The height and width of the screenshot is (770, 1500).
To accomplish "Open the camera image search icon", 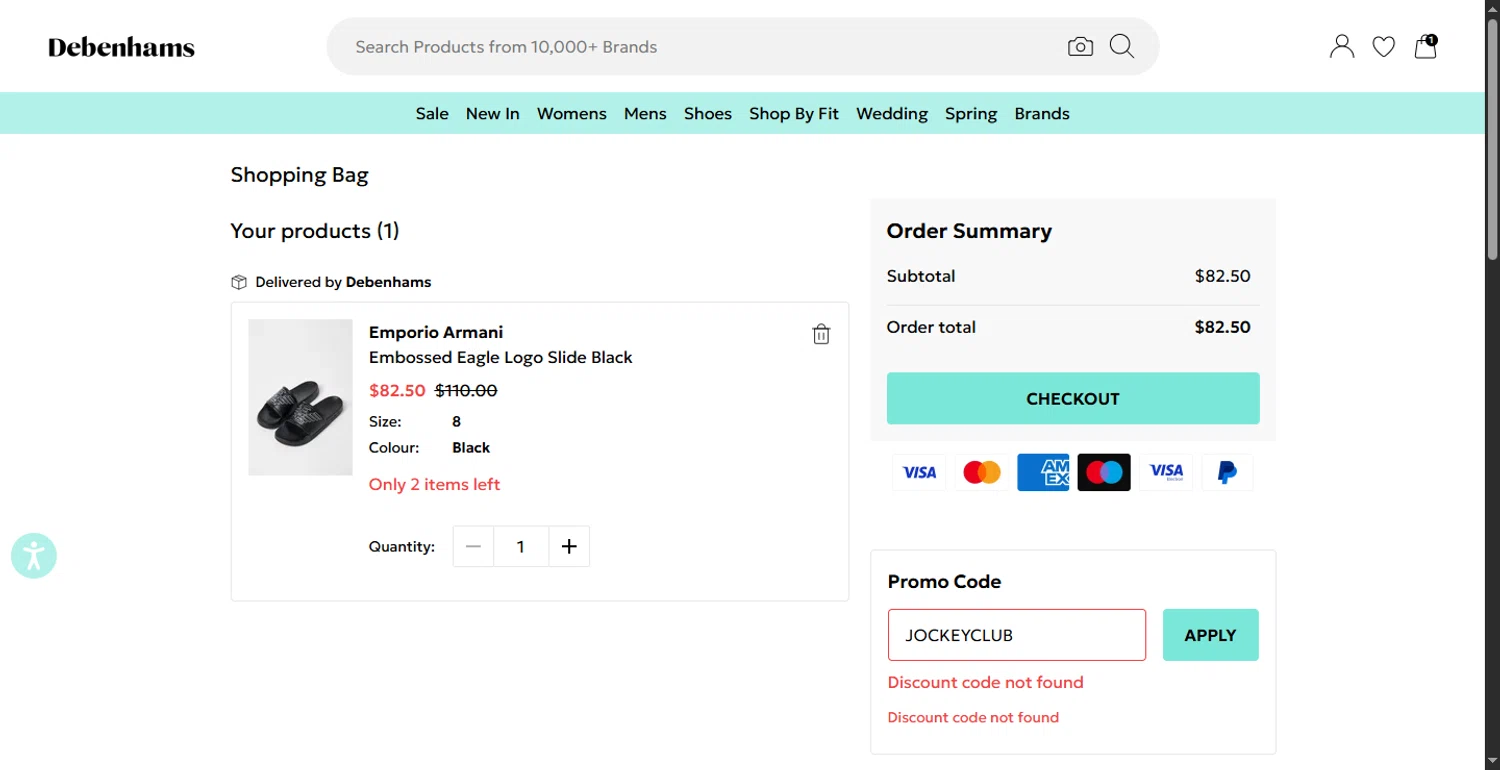I will click(1080, 47).
